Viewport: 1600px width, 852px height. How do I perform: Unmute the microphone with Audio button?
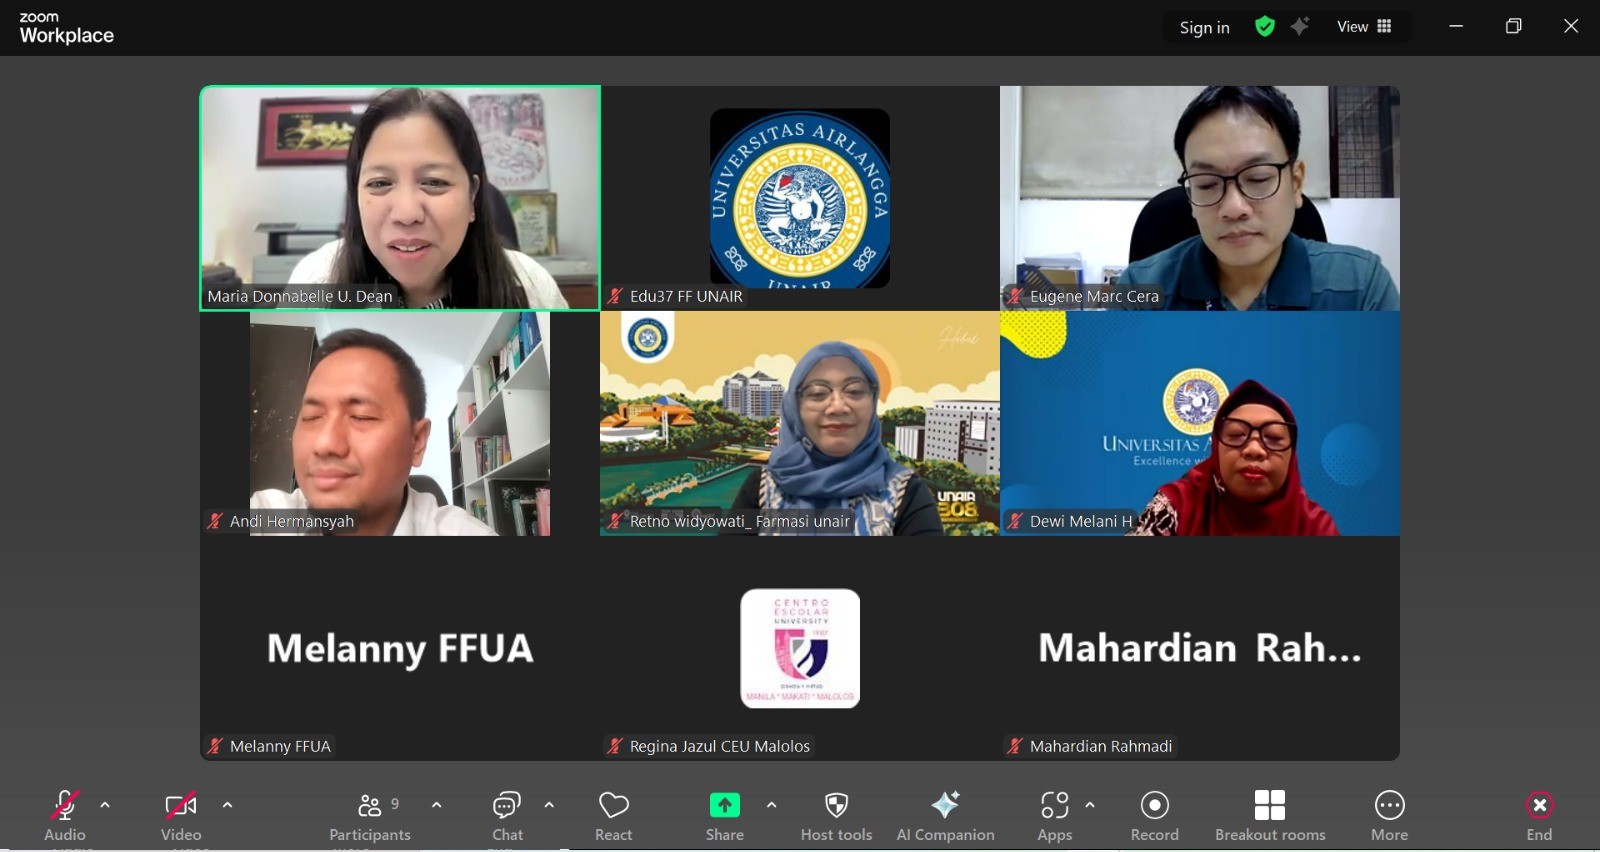[65, 816]
